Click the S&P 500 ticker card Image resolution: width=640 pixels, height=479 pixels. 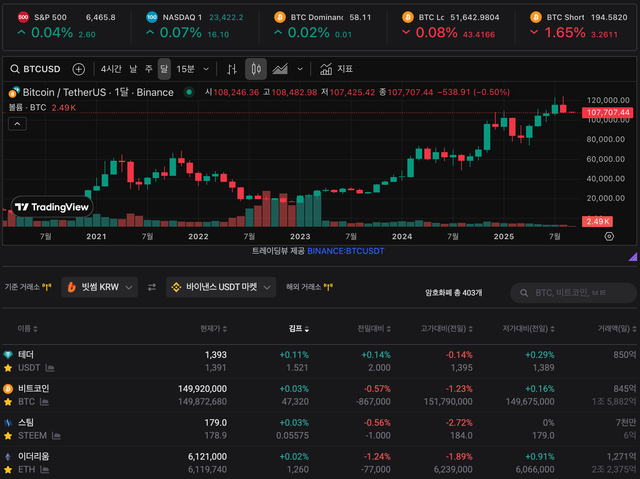67,25
